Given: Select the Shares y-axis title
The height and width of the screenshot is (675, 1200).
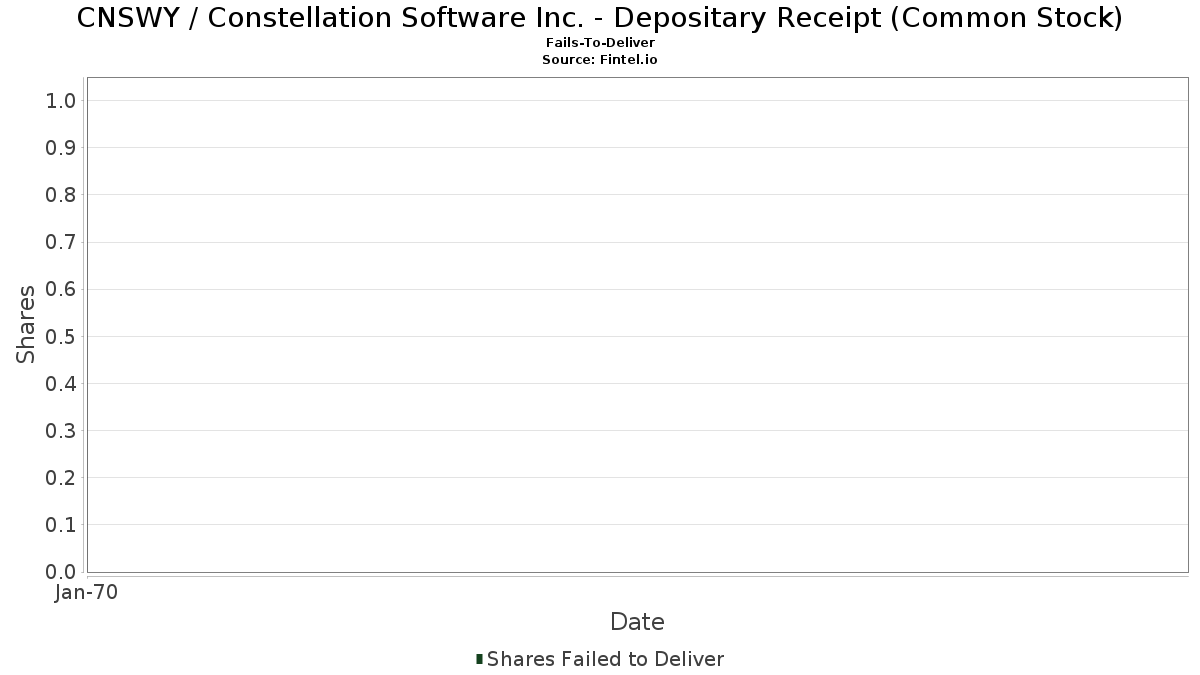Looking at the screenshot, I should 26,324.
